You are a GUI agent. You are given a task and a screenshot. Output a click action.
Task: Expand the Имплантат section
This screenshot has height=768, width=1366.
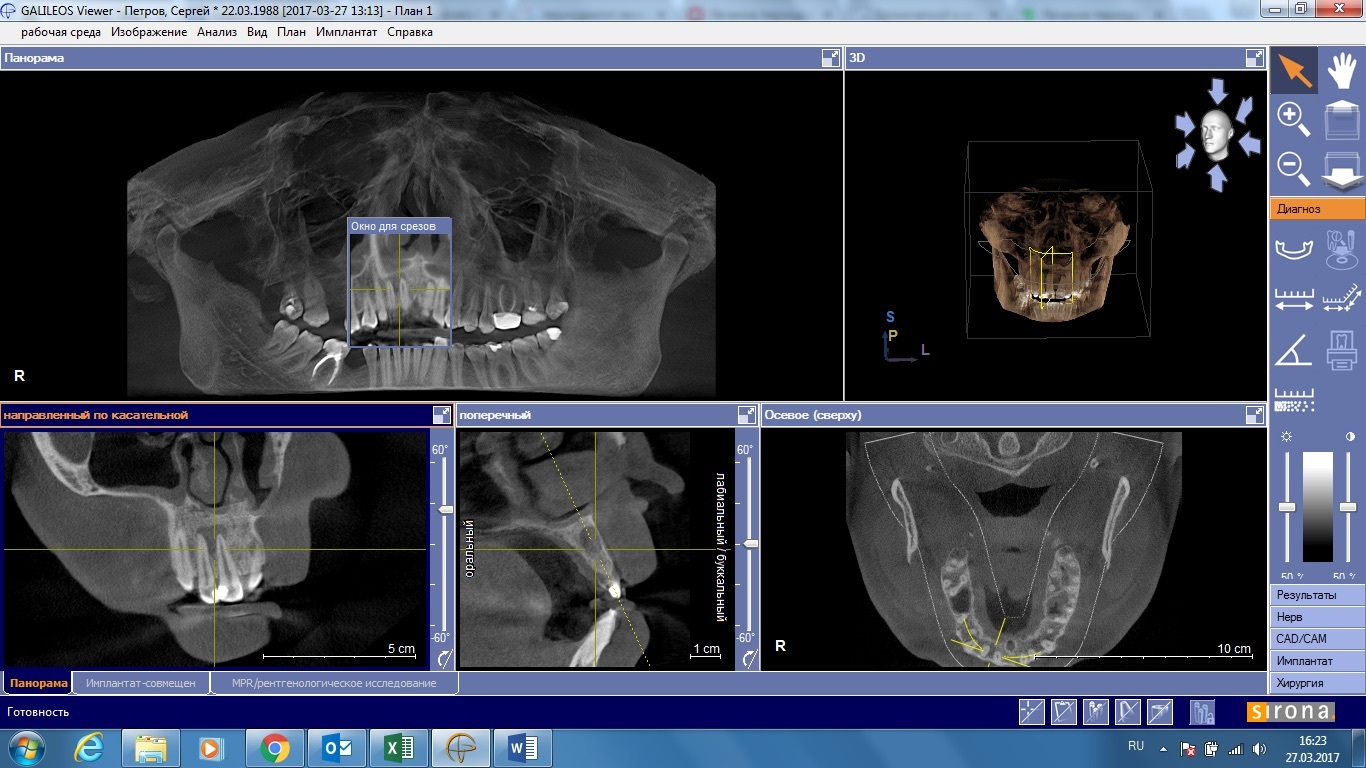click(x=1317, y=661)
